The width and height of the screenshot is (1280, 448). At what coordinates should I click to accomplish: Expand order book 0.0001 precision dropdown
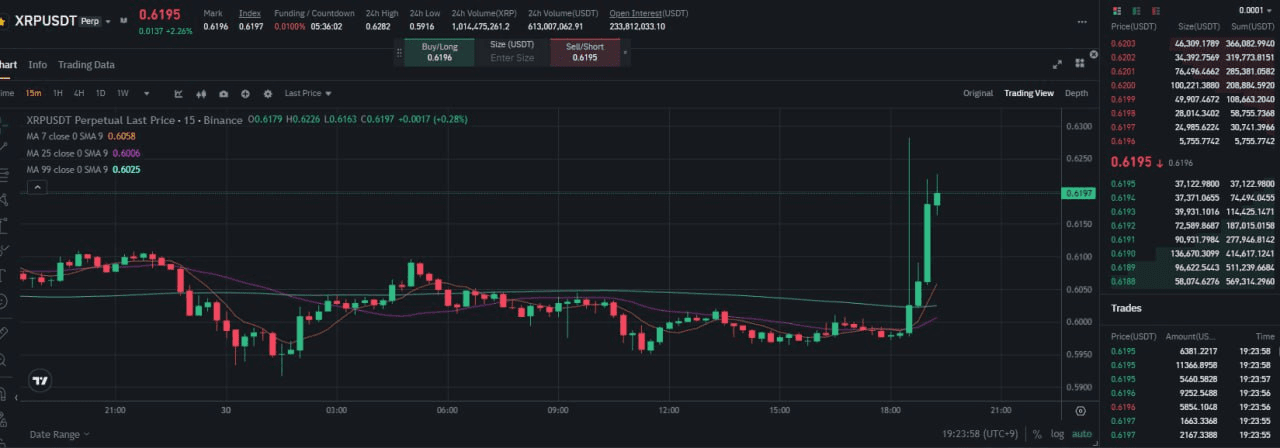(1256, 10)
